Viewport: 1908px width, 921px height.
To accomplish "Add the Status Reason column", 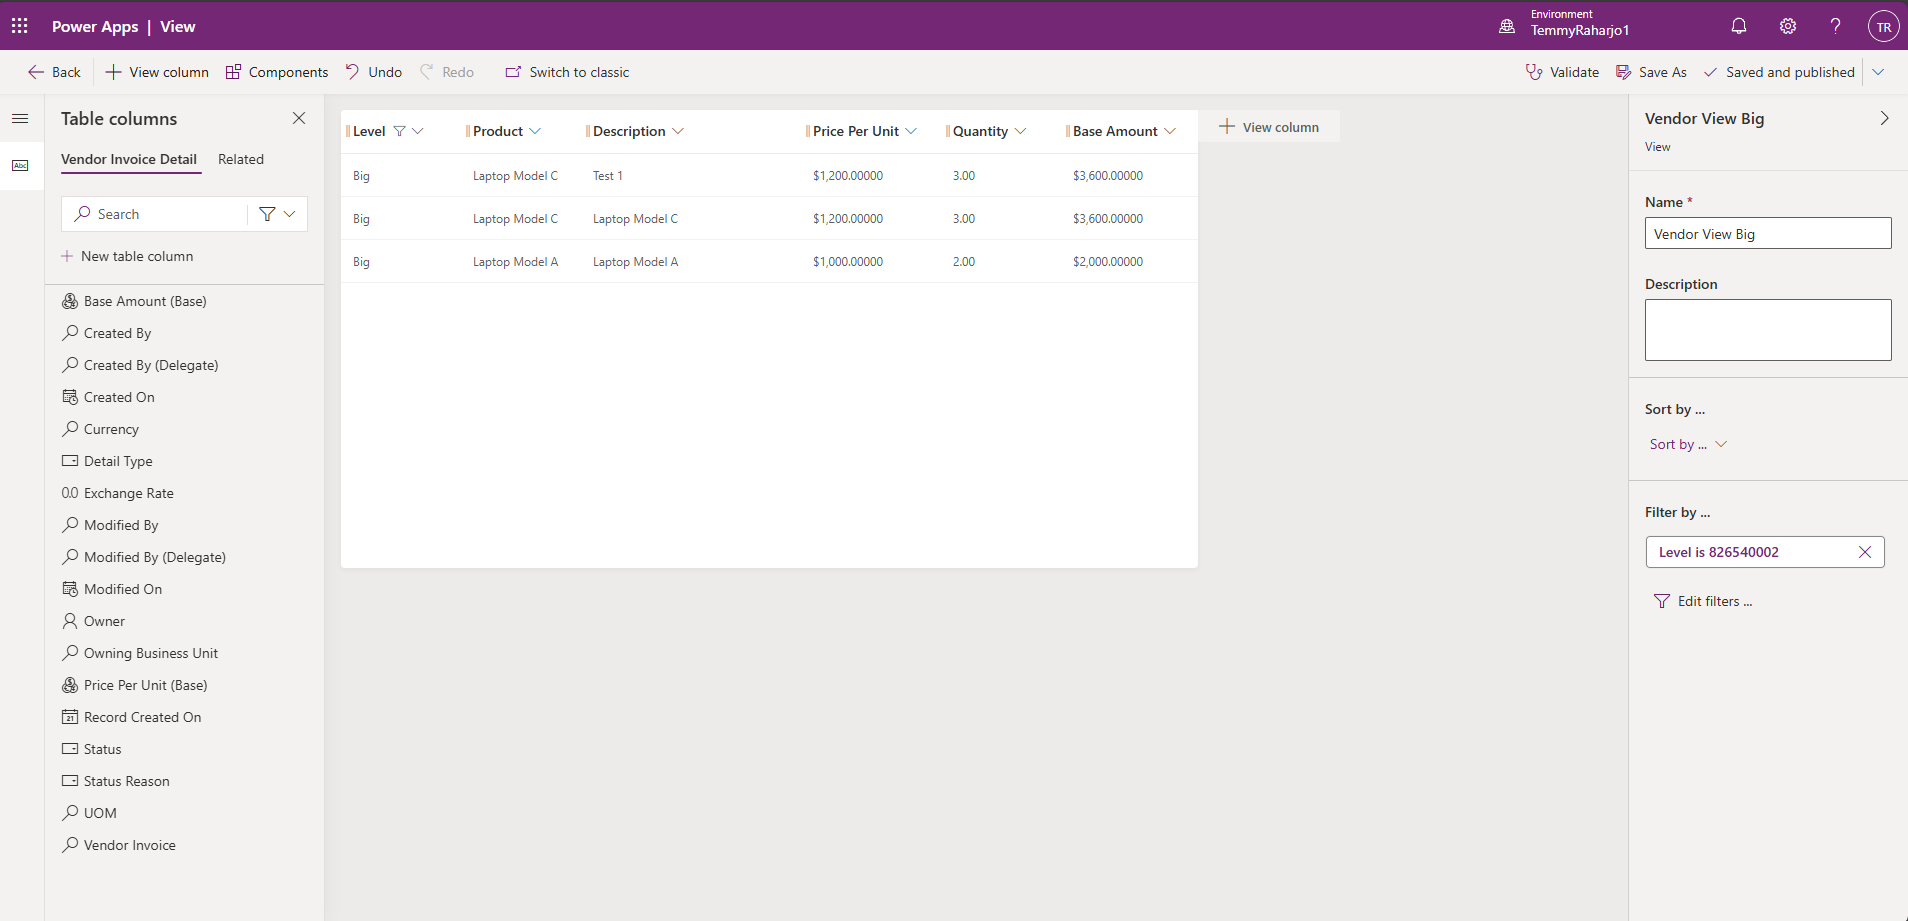I will (x=116, y=781).
